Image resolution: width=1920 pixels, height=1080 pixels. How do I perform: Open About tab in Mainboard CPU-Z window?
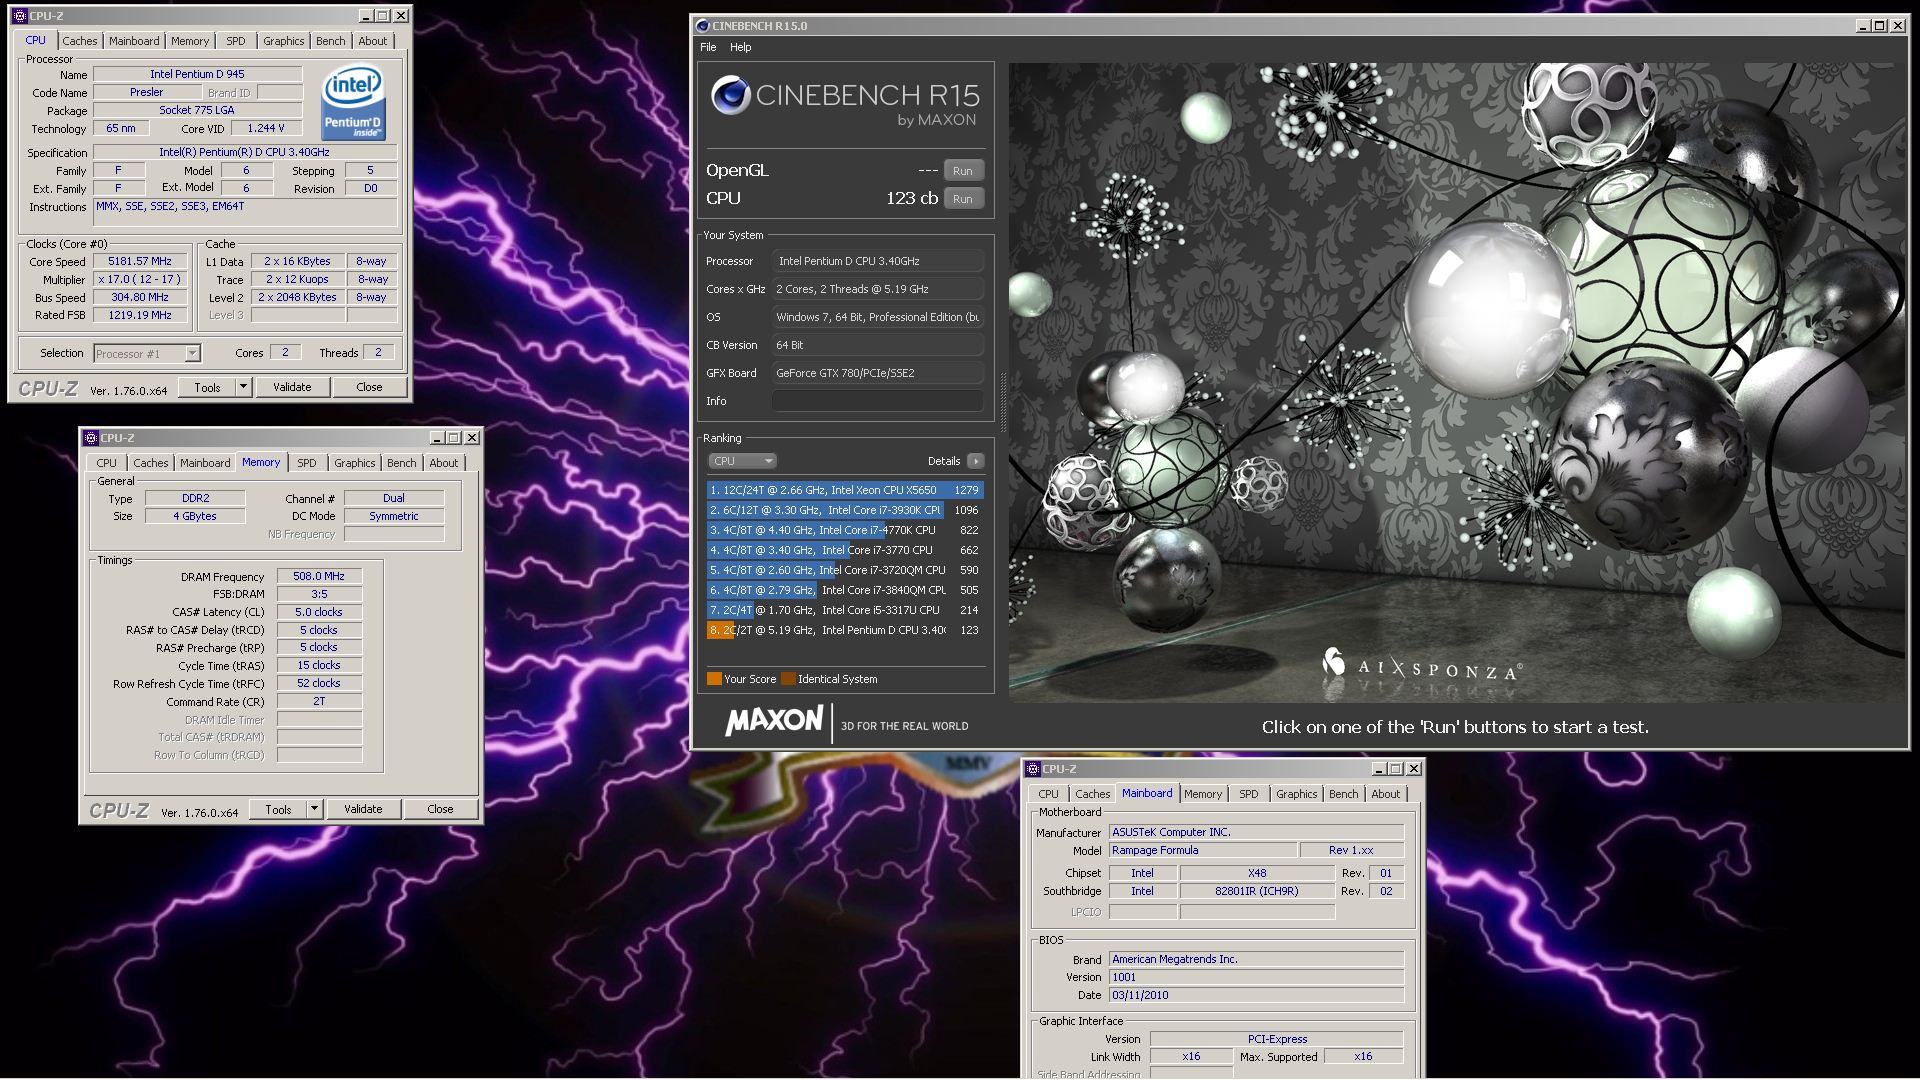click(1386, 794)
